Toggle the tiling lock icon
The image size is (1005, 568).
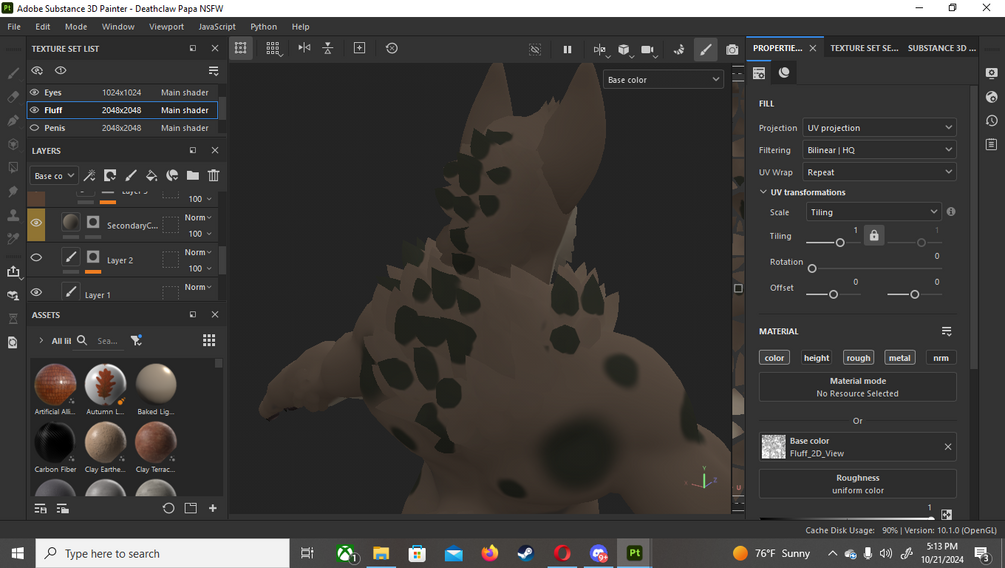tap(874, 235)
